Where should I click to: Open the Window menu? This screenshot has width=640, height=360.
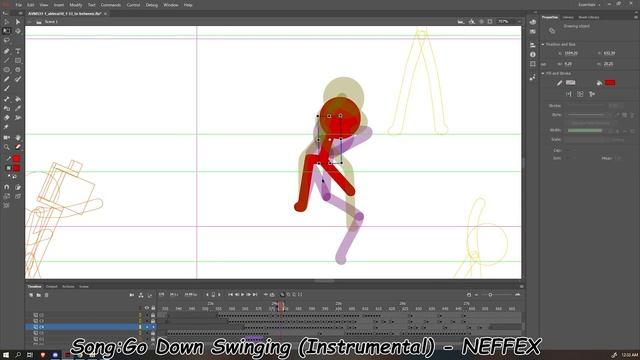coord(171,5)
